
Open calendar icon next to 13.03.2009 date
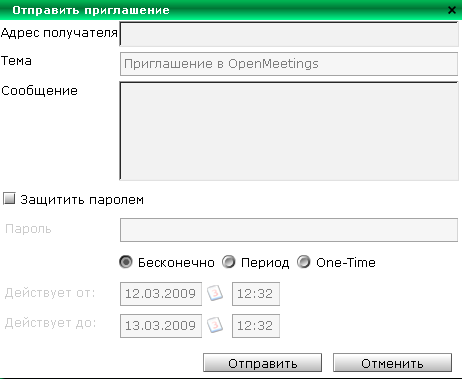tap(215, 325)
